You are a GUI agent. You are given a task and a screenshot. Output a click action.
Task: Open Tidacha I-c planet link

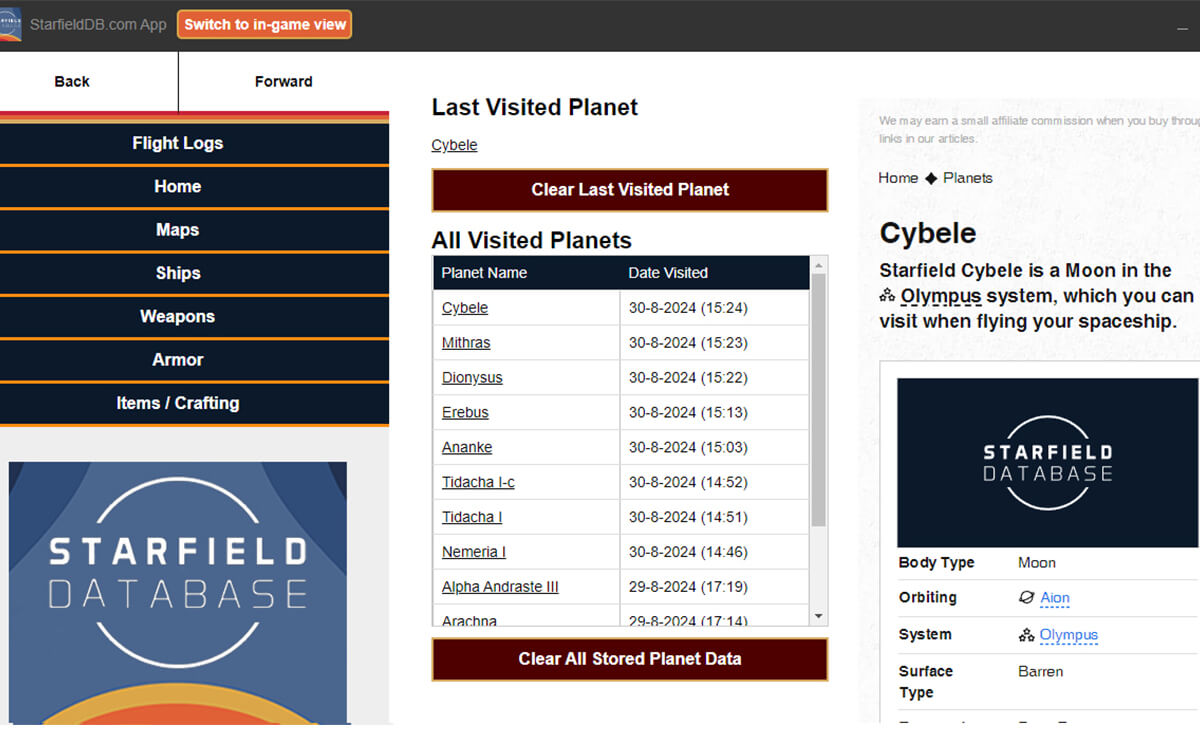[x=478, y=482]
